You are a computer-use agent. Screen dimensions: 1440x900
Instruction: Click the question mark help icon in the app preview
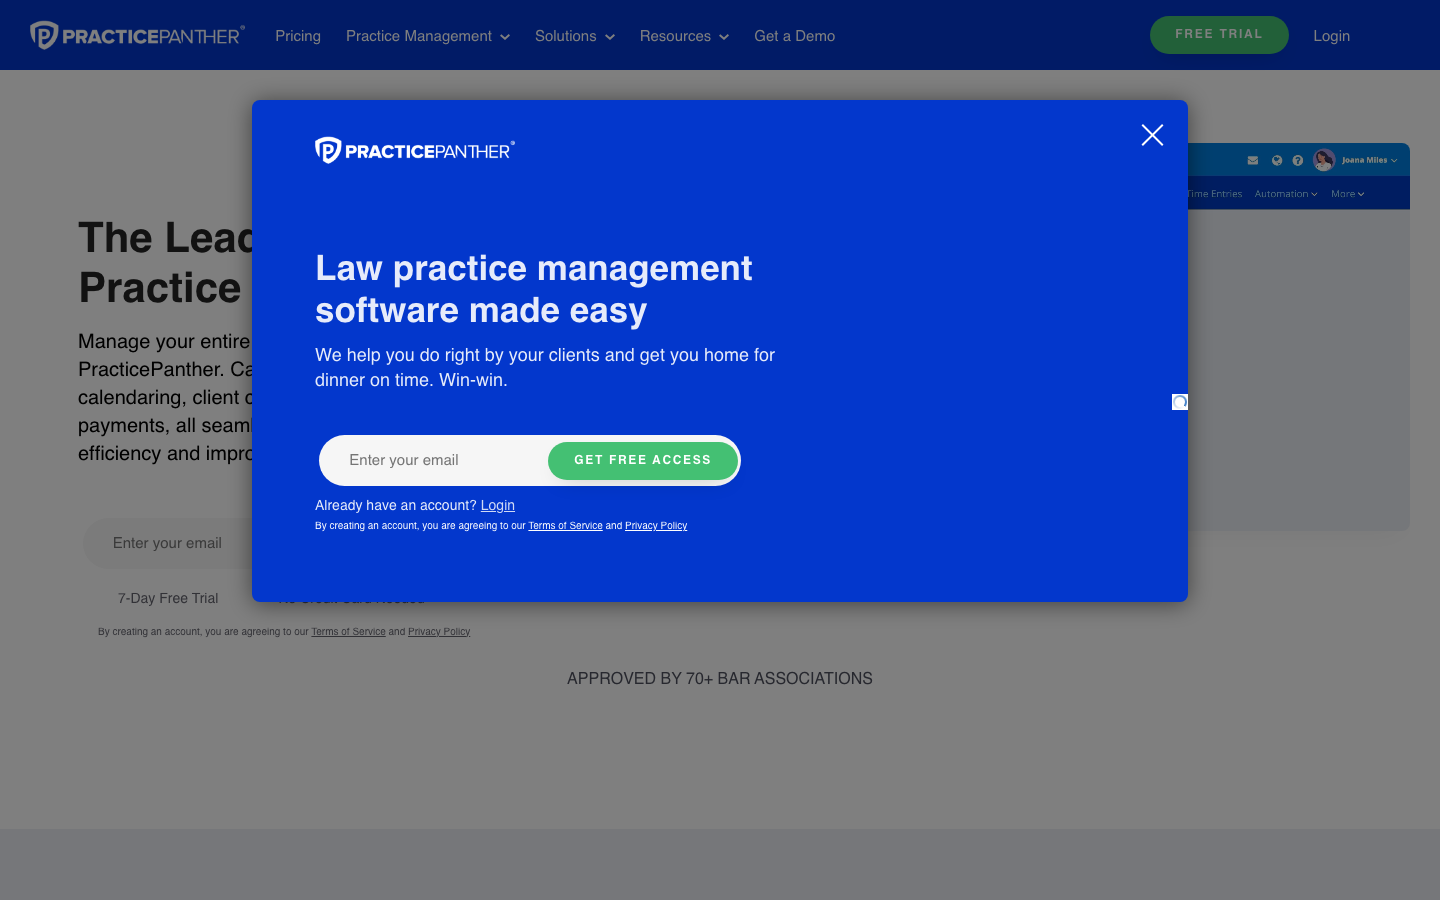[x=1298, y=160]
